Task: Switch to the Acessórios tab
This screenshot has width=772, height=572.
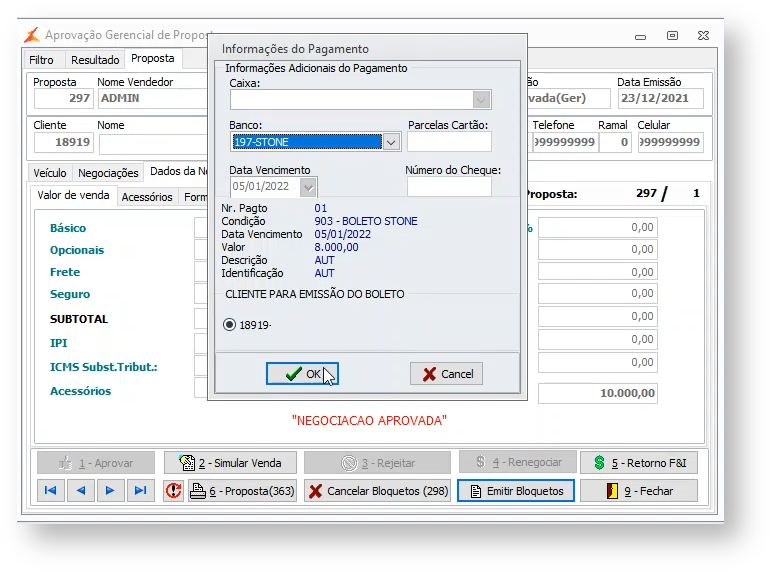Action: (147, 197)
